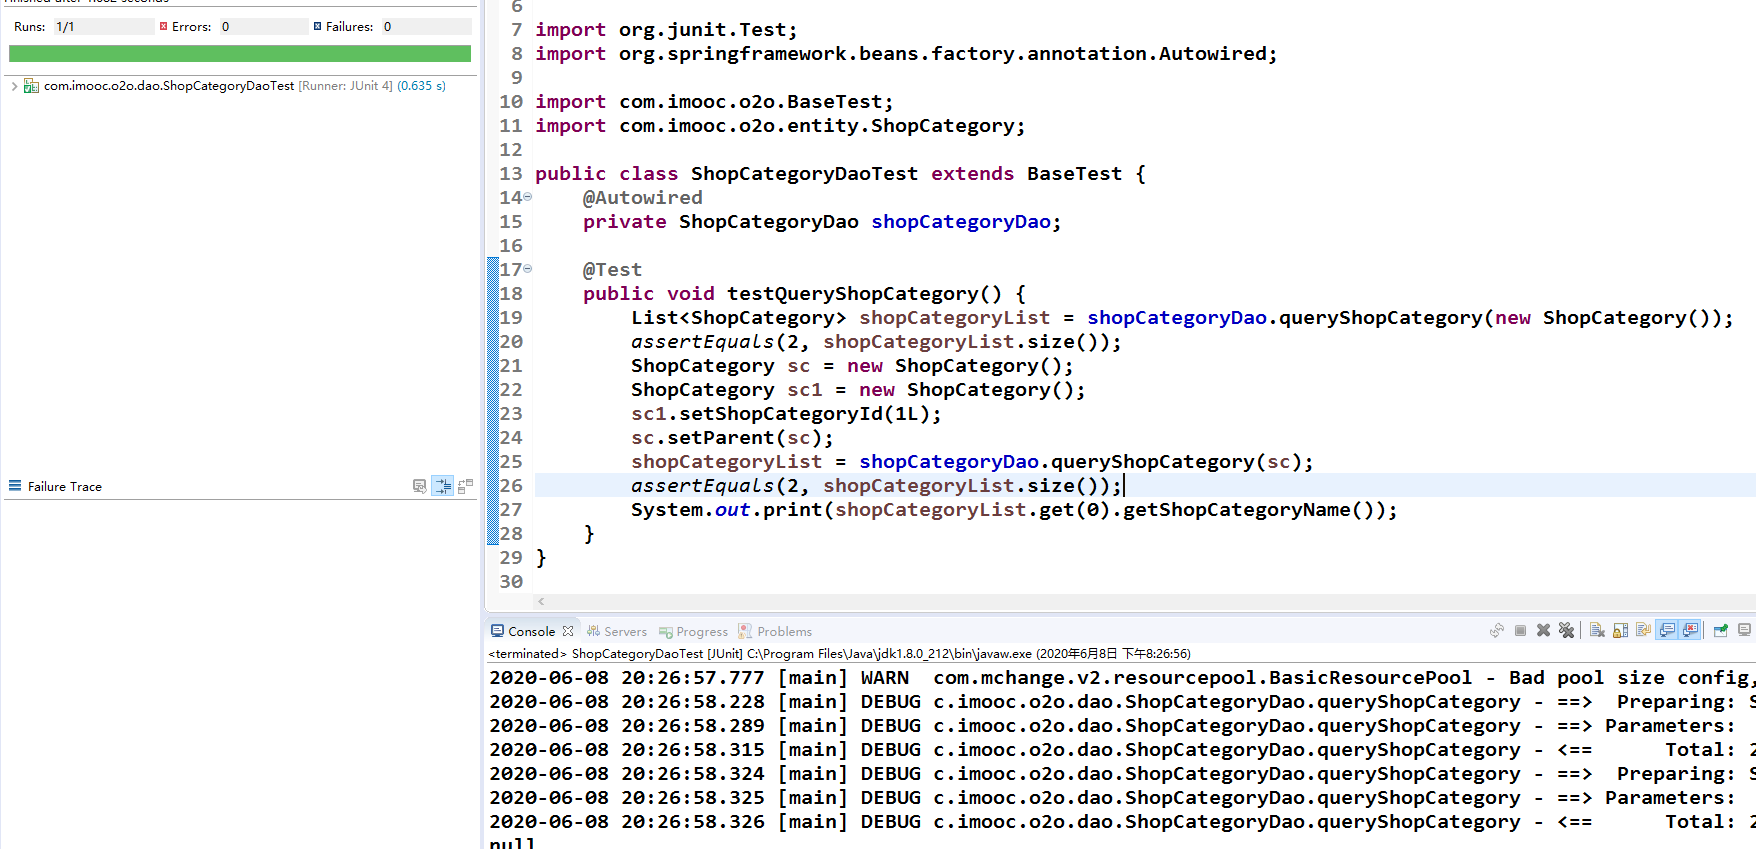Remove the launch with the single X icon
The image size is (1756, 849).
coord(1543,631)
